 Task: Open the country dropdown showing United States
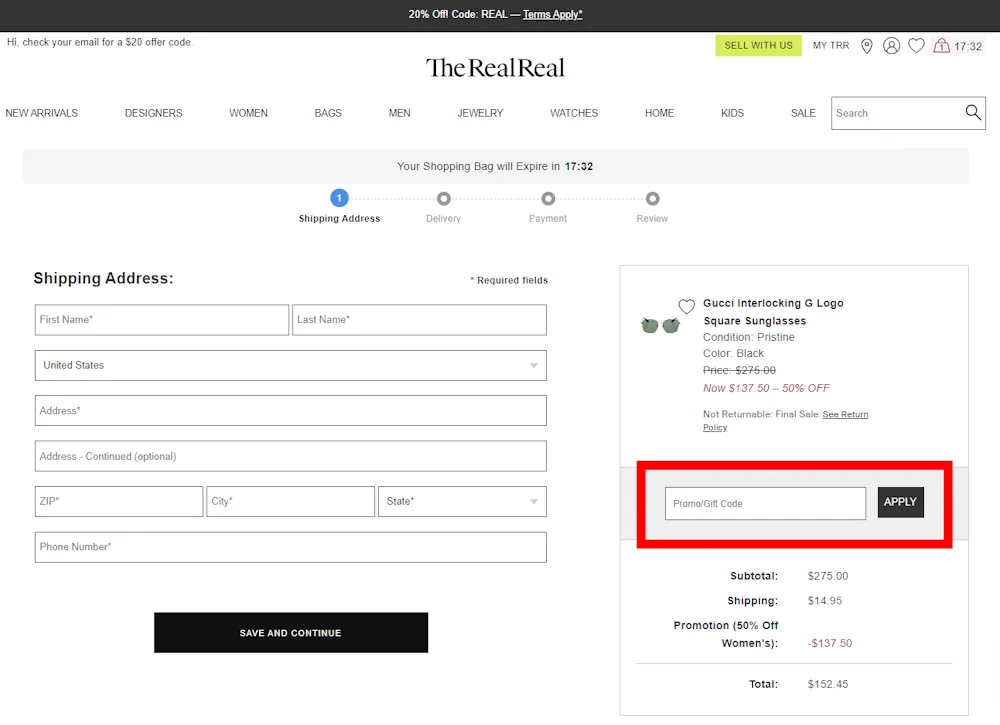(290, 365)
